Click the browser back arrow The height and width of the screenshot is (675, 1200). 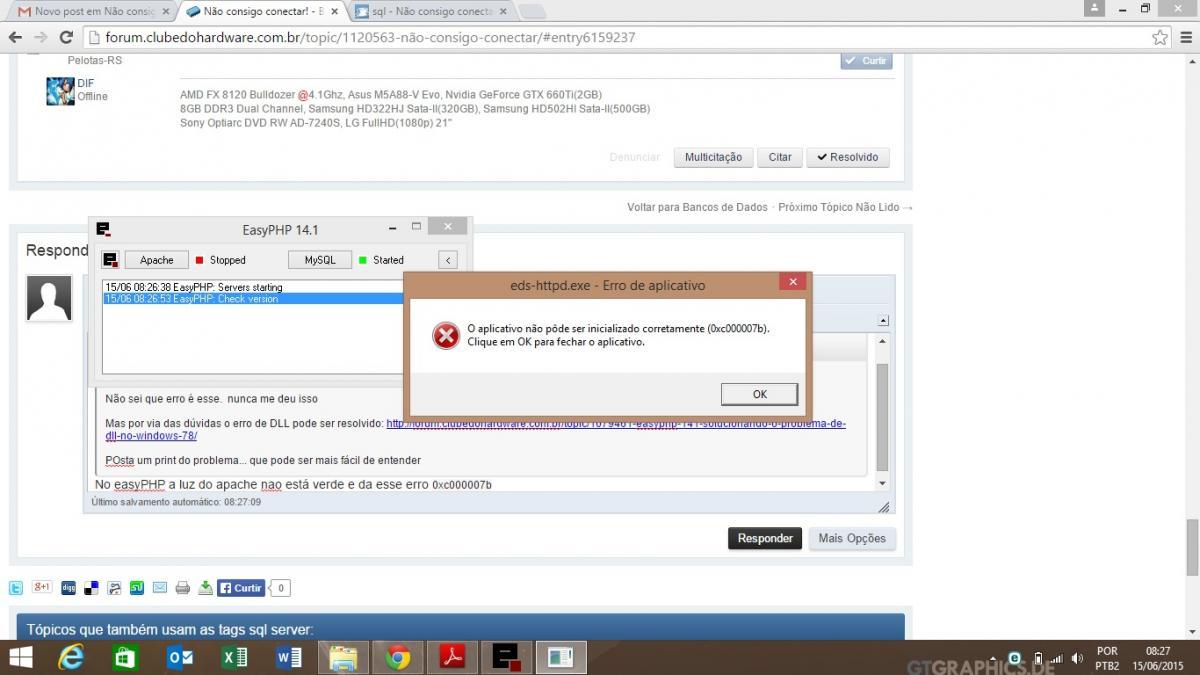tap(16, 37)
